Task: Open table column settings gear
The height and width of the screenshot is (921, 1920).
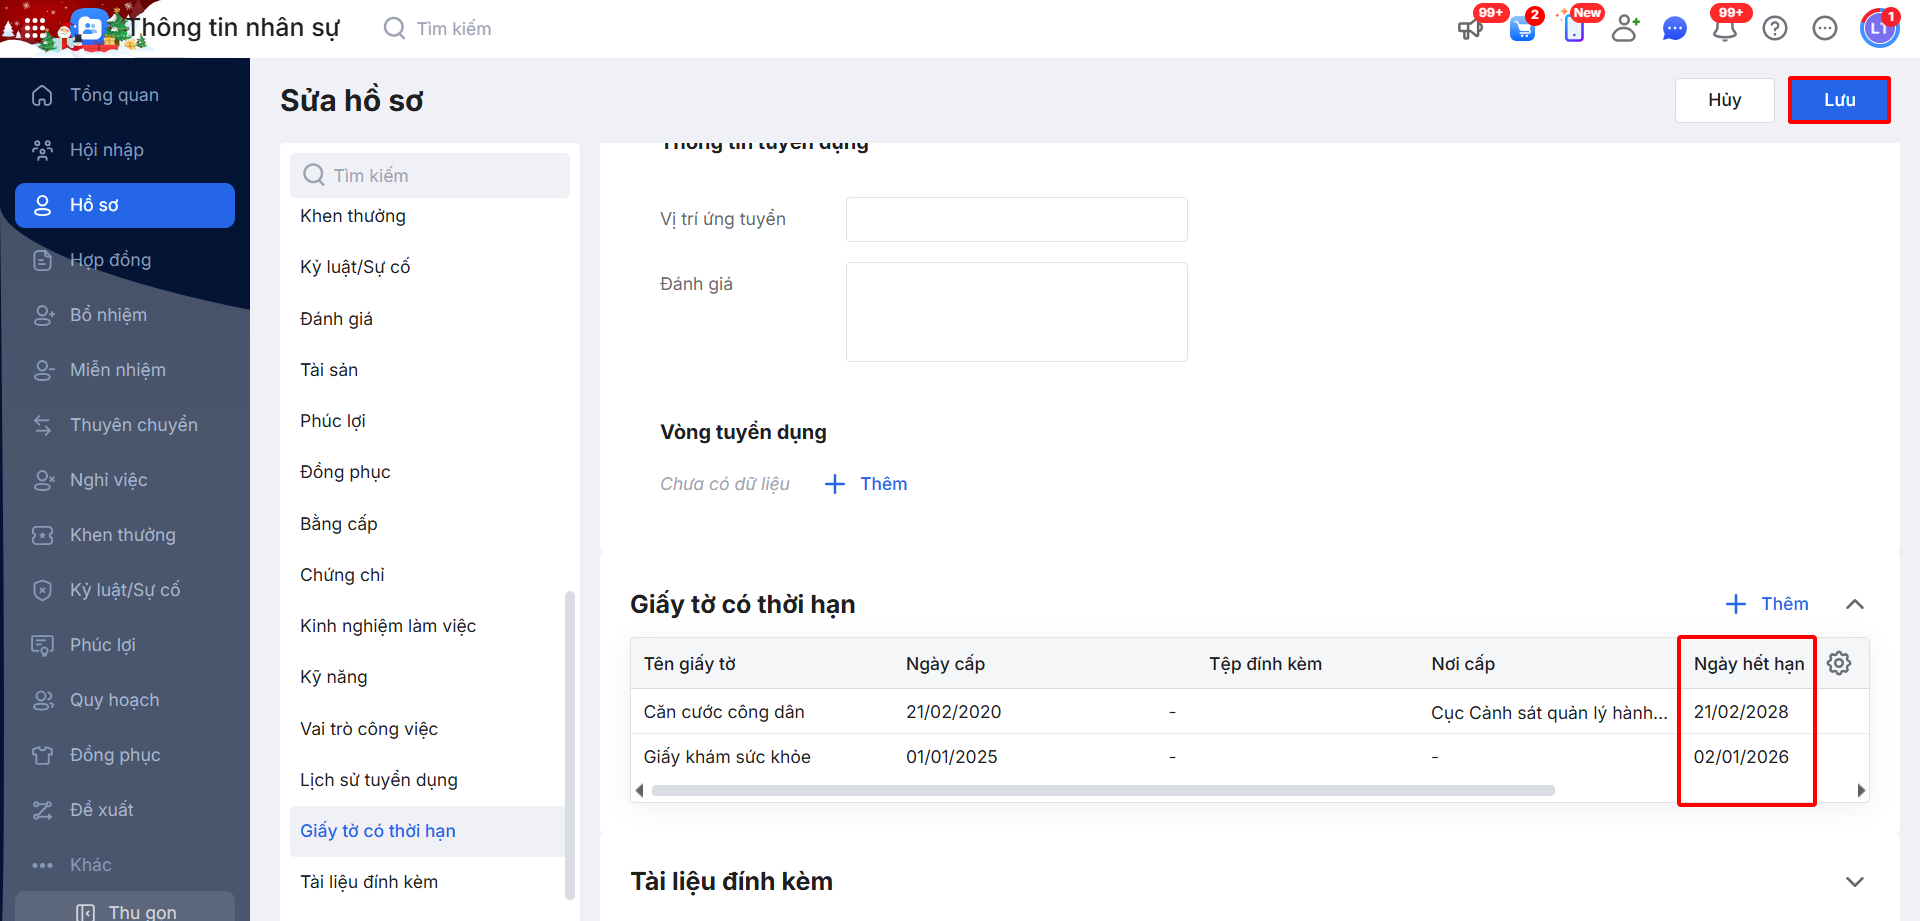Action: [x=1839, y=663]
